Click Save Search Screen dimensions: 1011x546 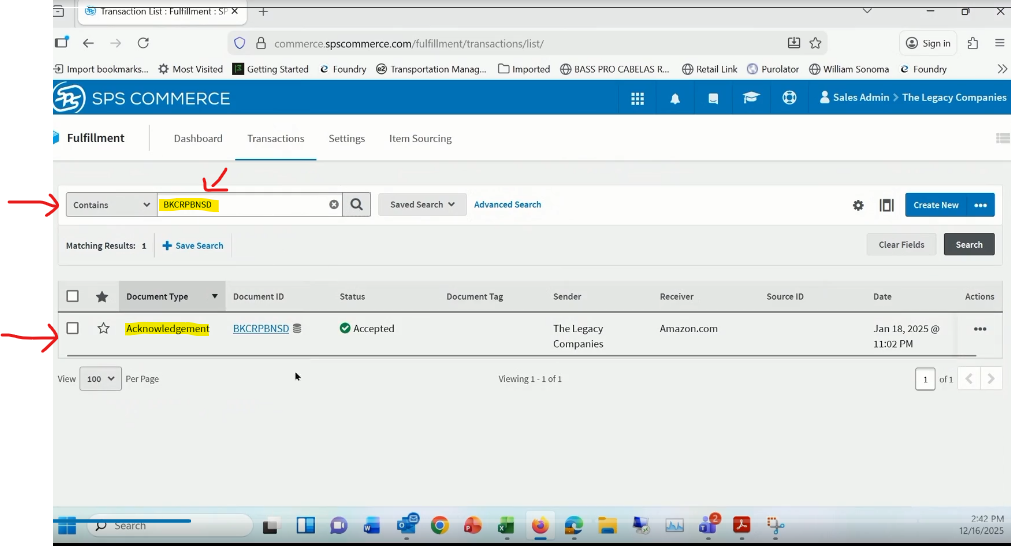(x=193, y=246)
